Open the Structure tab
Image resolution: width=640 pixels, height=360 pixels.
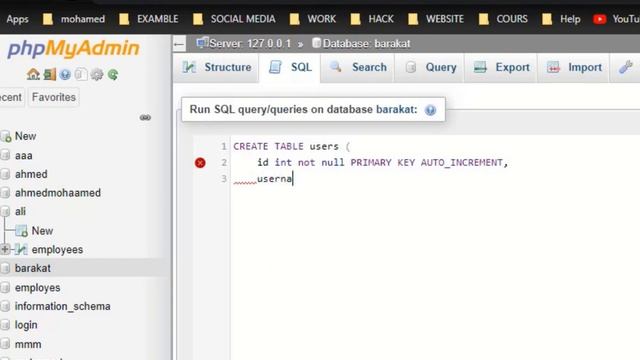217,67
